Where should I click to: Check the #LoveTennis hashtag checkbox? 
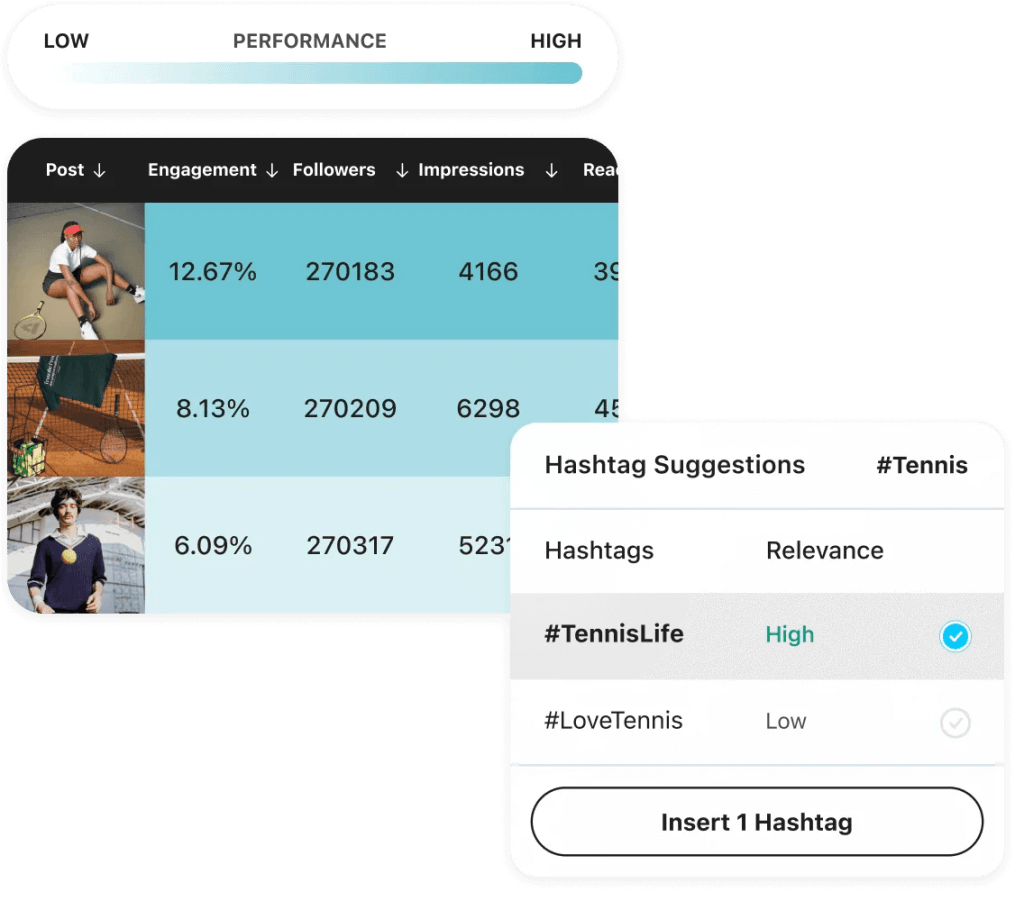pos(955,722)
